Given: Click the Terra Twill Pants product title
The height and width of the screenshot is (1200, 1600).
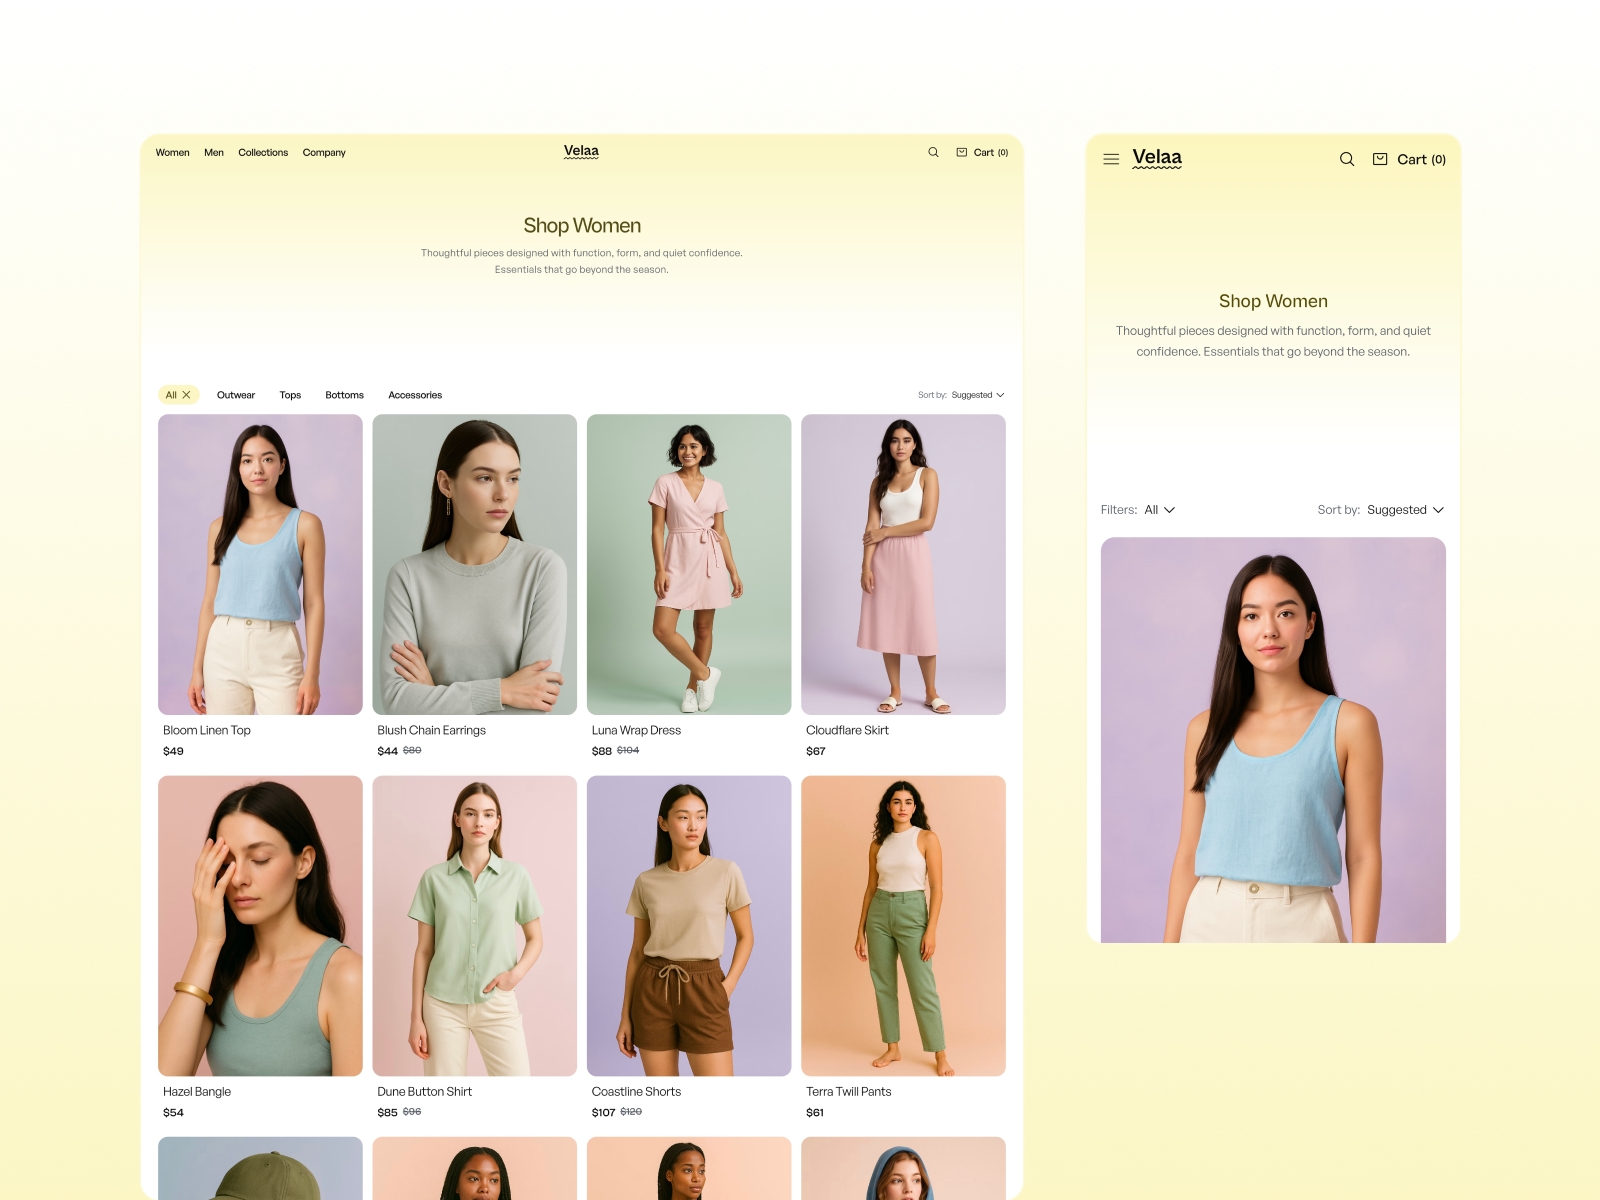Looking at the screenshot, I should pos(848,1091).
